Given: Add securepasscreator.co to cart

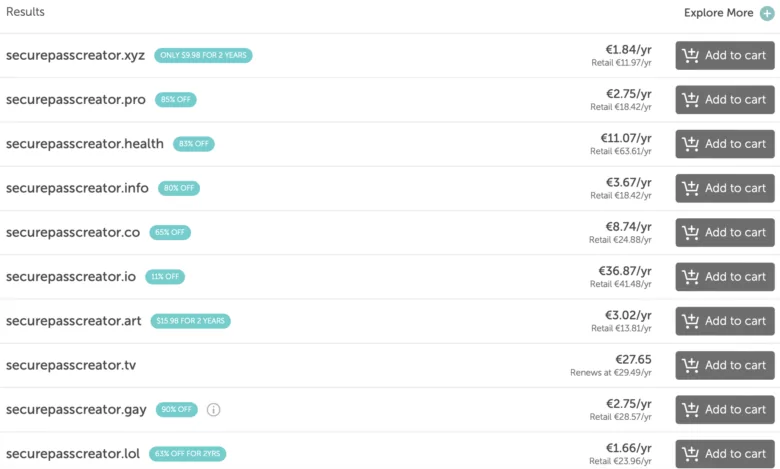Looking at the screenshot, I should coord(725,233).
